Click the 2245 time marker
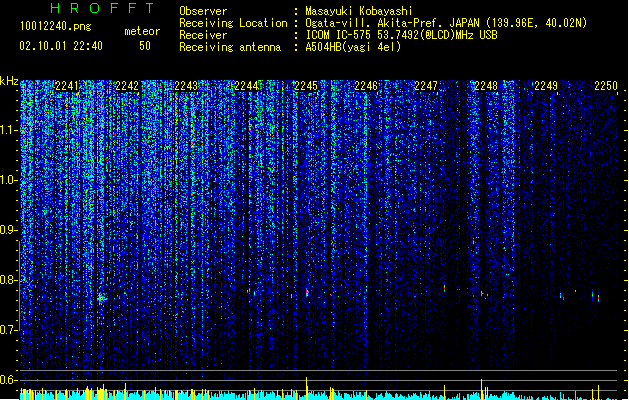The height and width of the screenshot is (400, 629). [306, 86]
